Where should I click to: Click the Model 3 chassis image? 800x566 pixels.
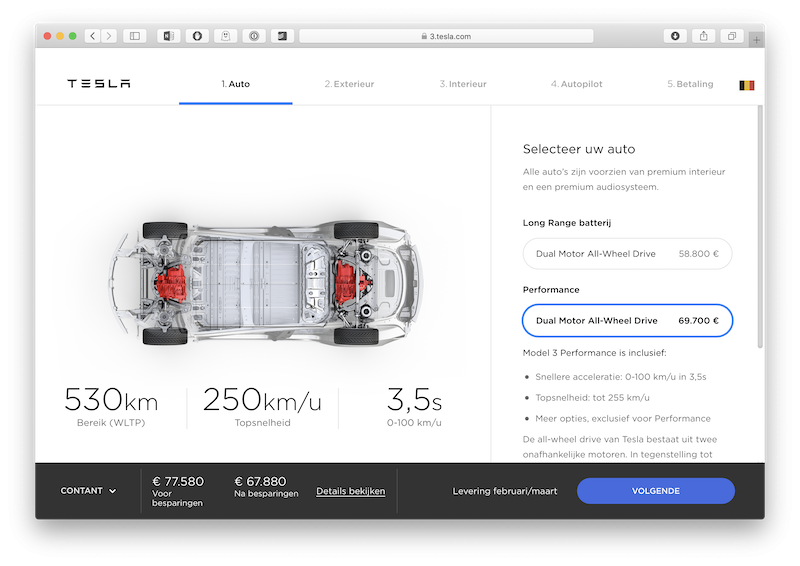coord(265,283)
